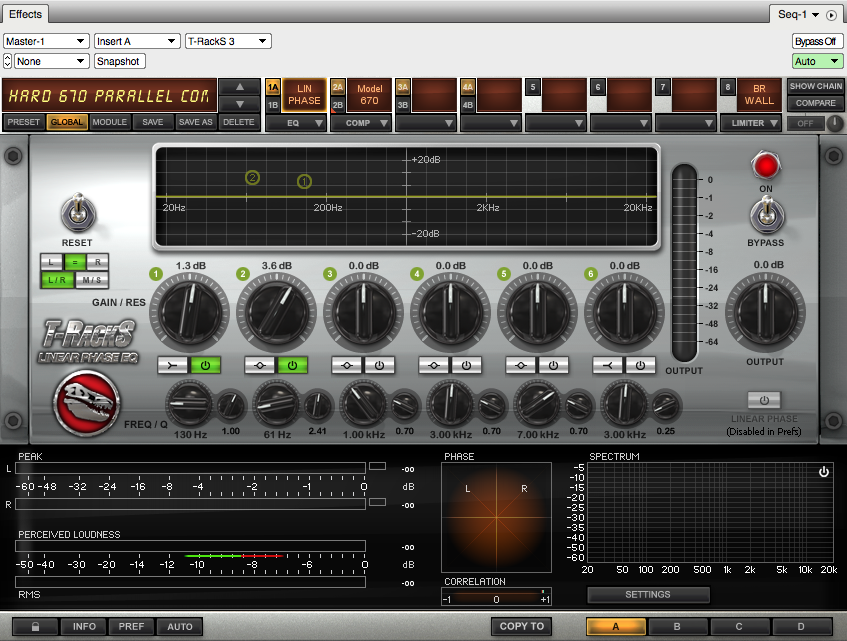Click the lock icon button

35,626
